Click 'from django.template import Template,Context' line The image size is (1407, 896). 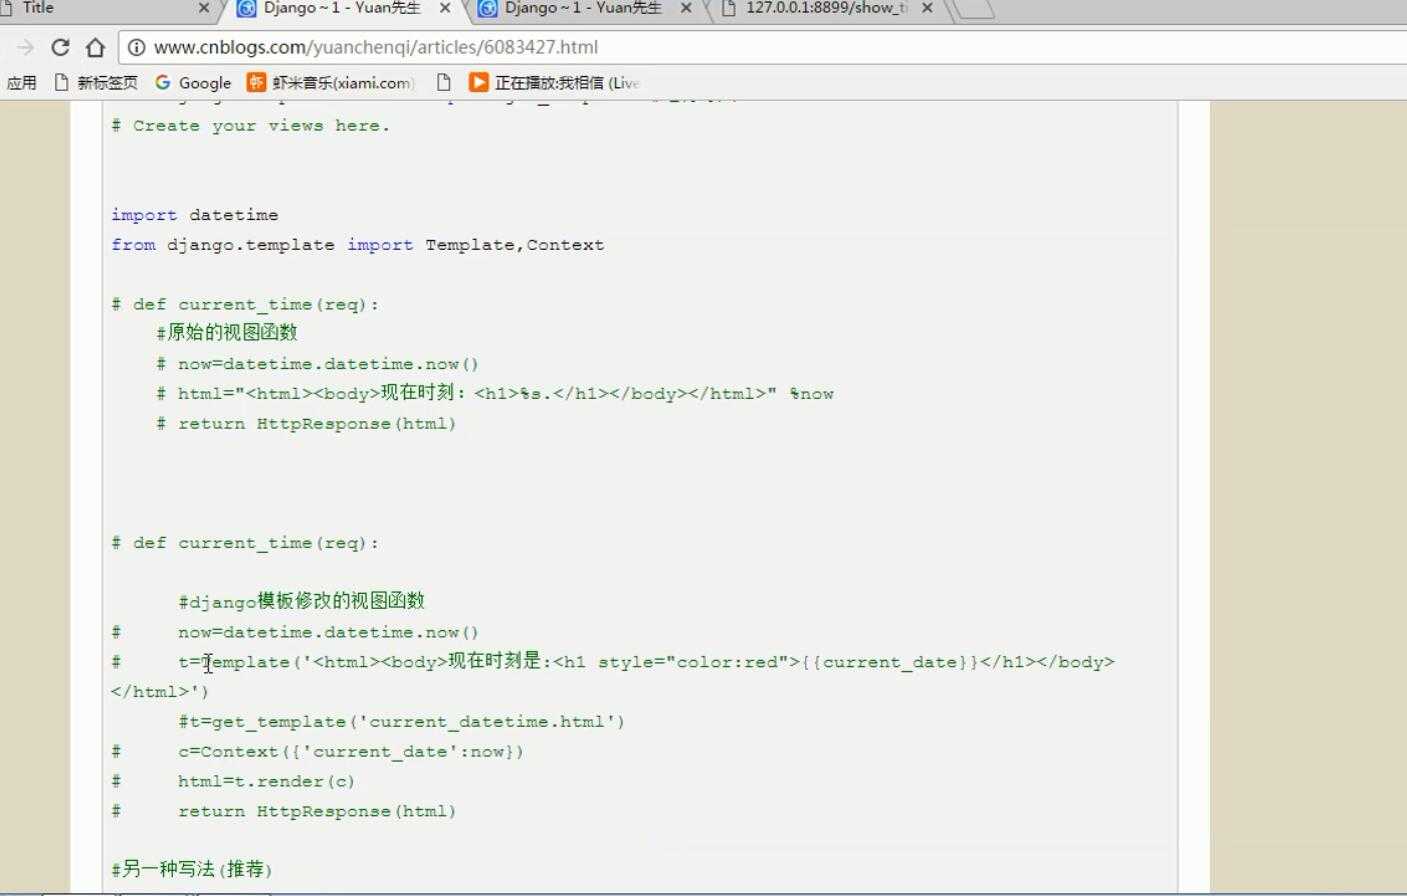[x=357, y=245]
